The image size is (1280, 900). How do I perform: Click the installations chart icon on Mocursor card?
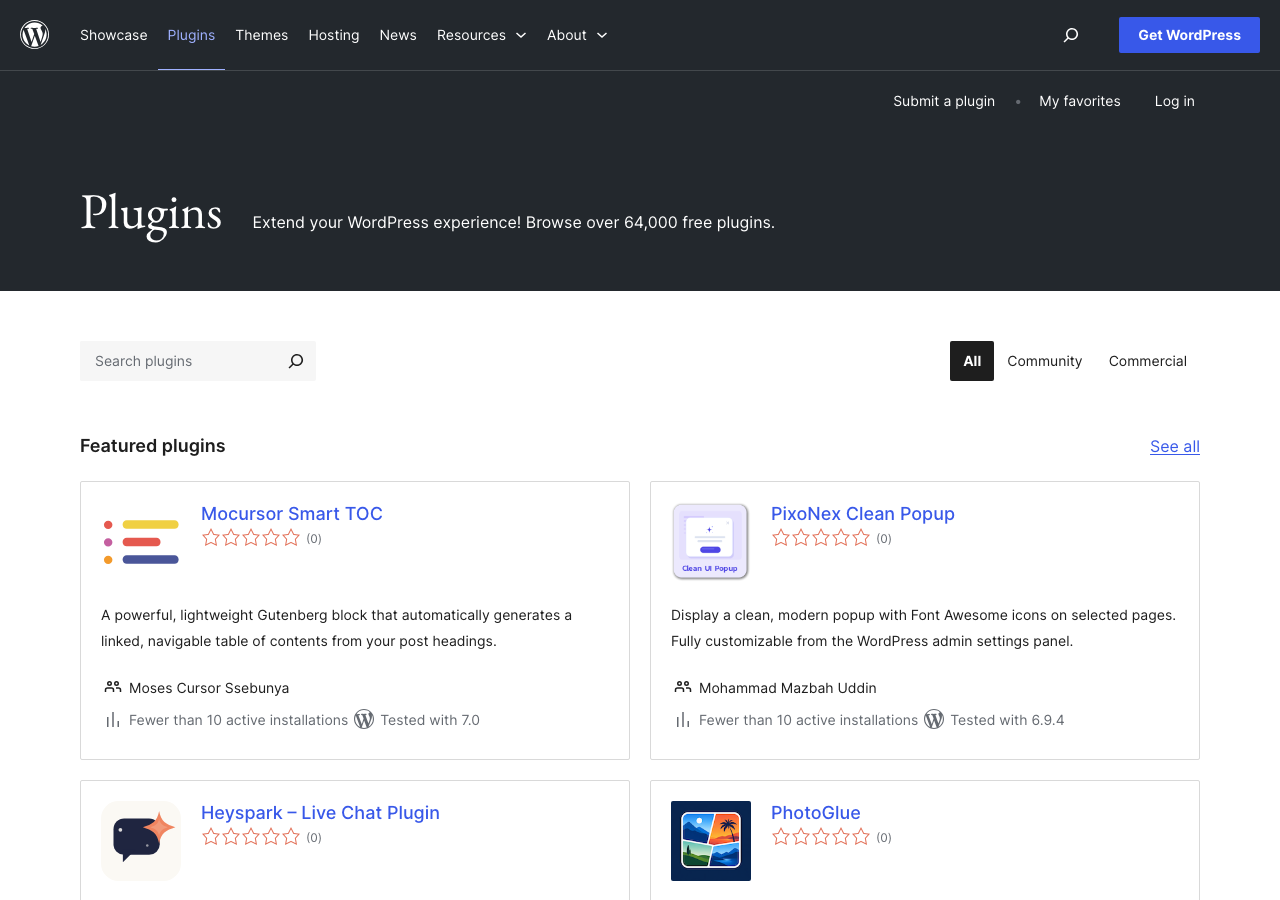coord(113,720)
